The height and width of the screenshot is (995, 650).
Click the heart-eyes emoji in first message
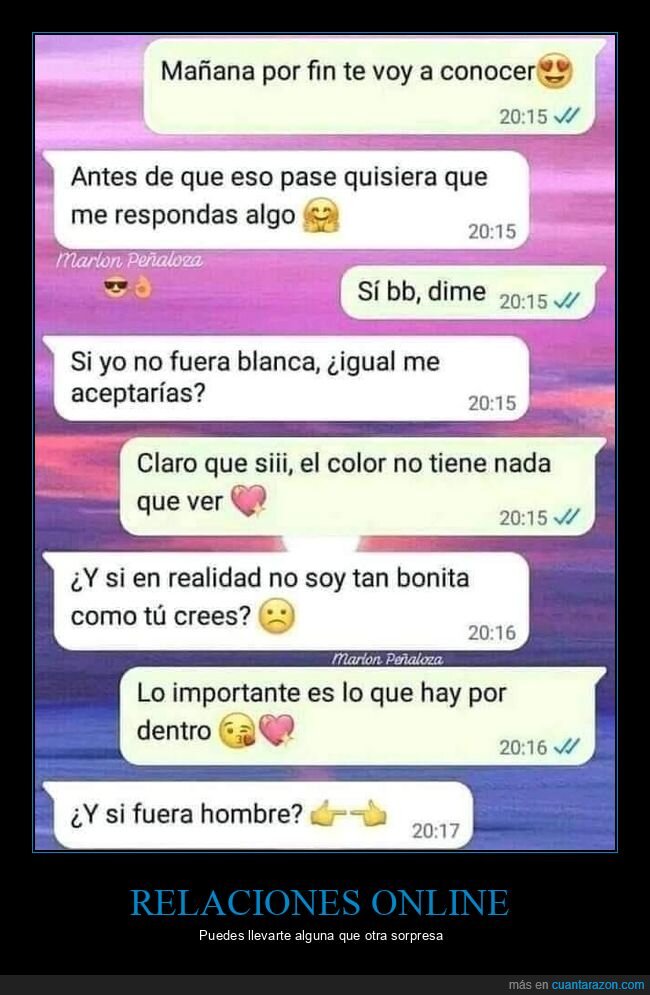coord(555,70)
